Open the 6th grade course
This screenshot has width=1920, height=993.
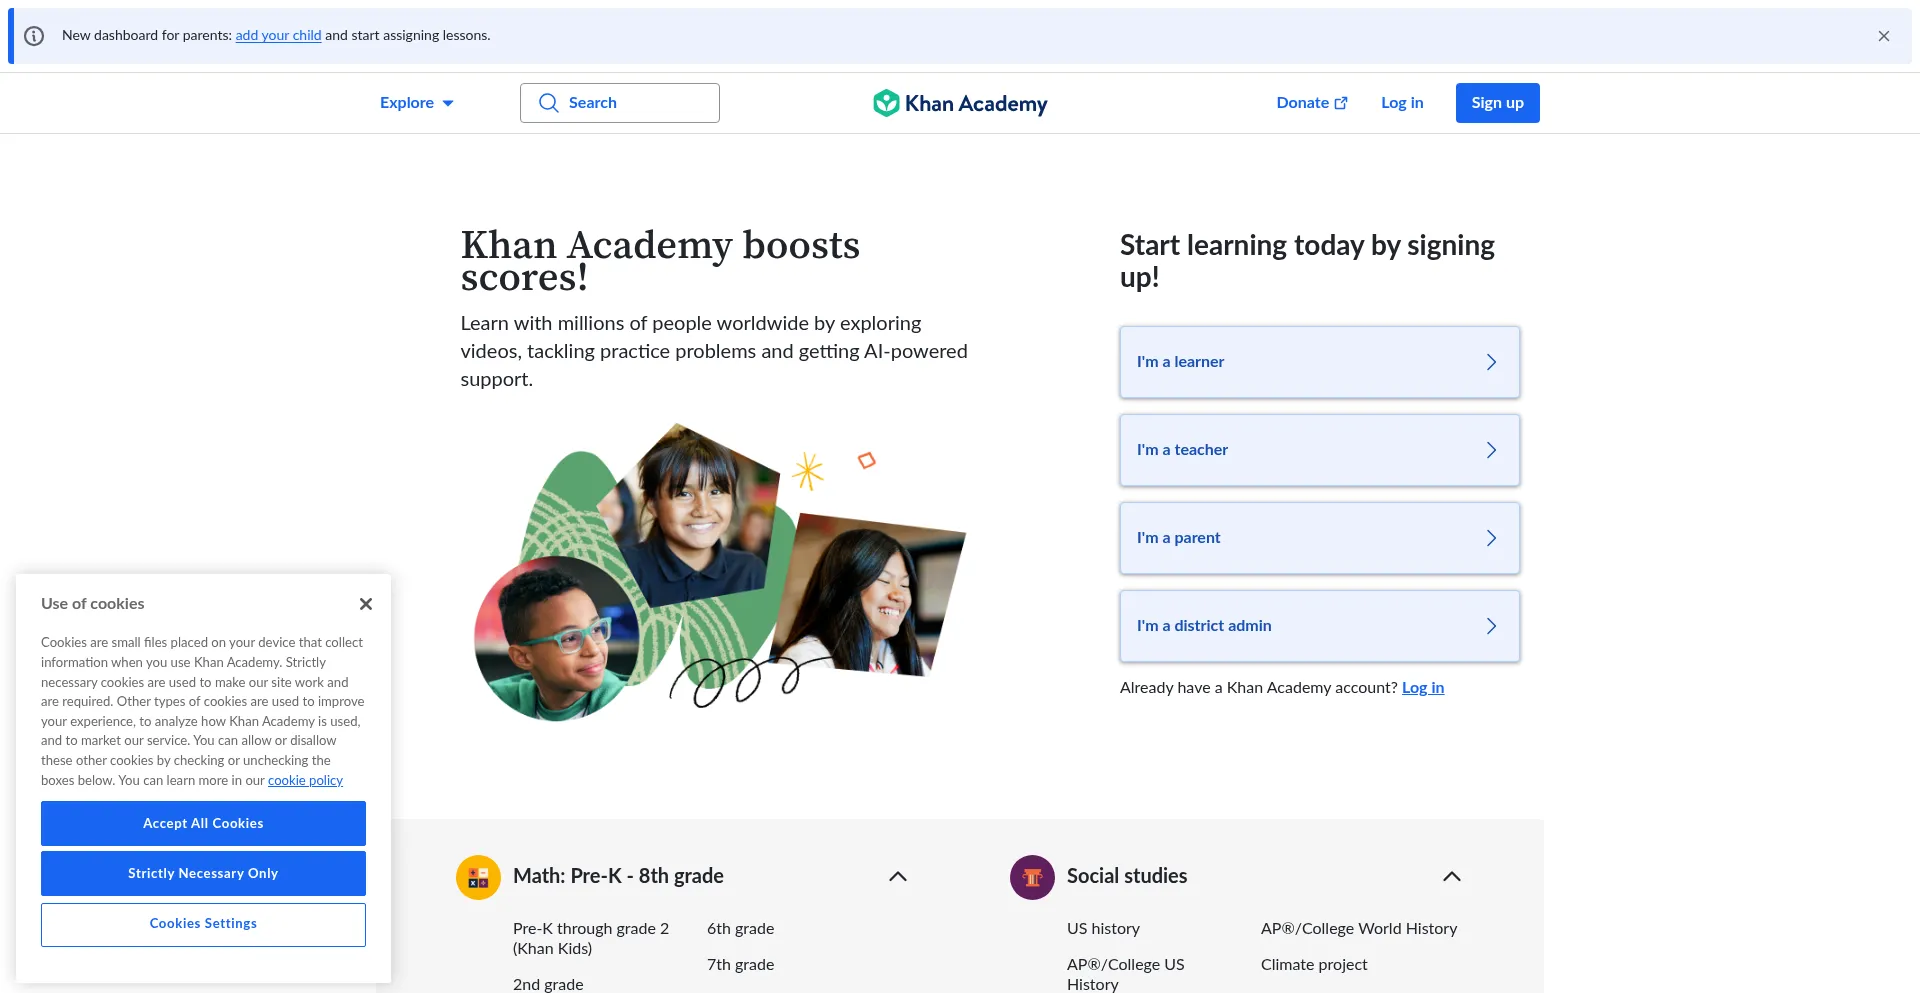(x=740, y=929)
